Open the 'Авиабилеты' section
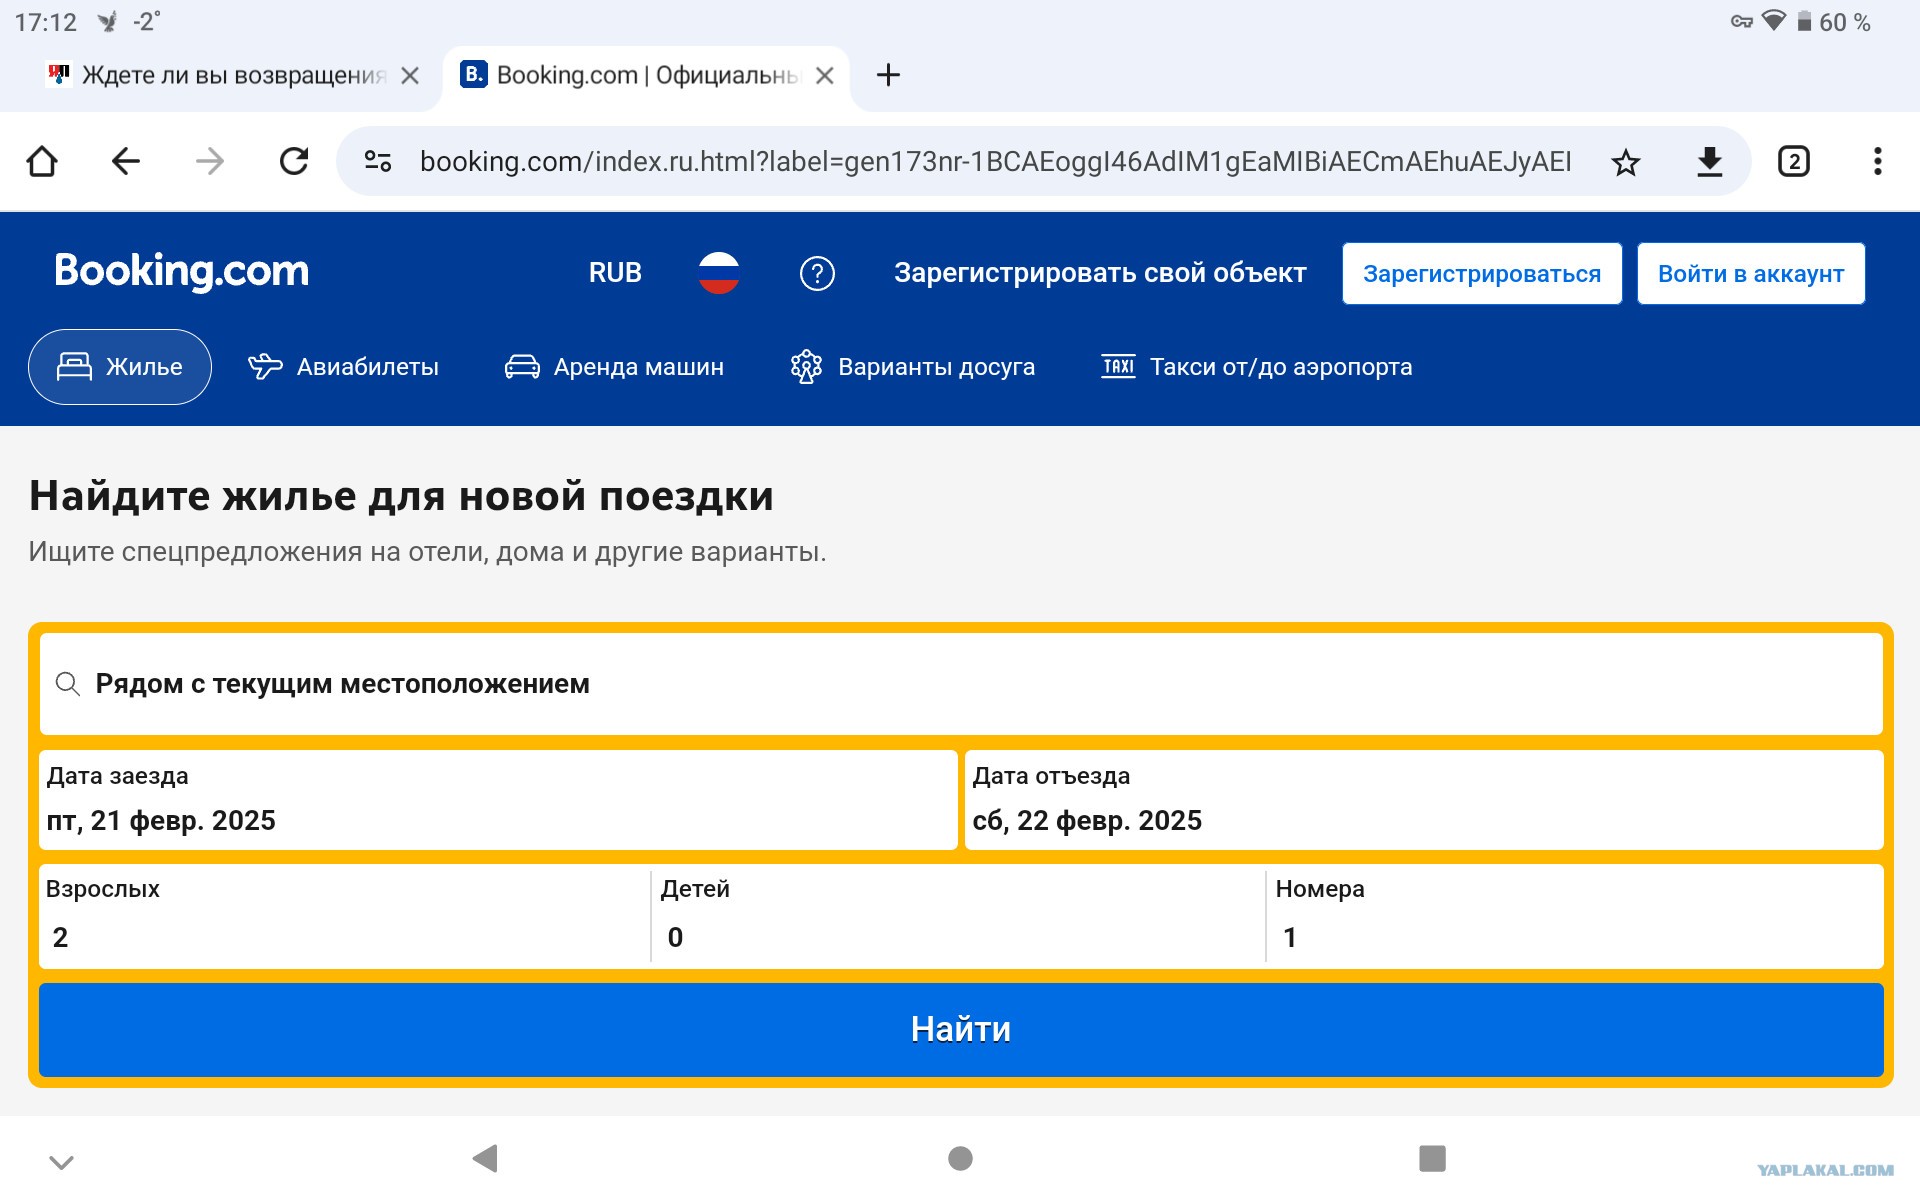The image size is (1920, 1200). 343,367
